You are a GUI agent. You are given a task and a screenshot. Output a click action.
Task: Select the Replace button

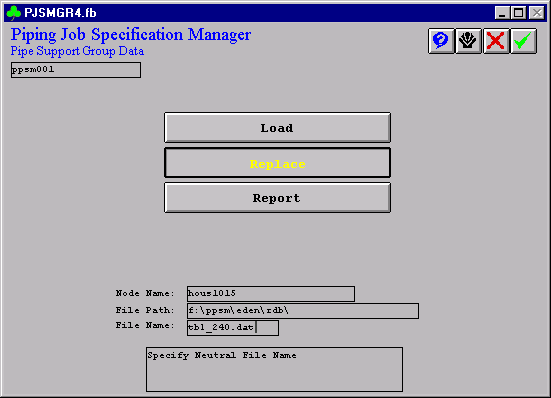pyautogui.click(x=277, y=163)
